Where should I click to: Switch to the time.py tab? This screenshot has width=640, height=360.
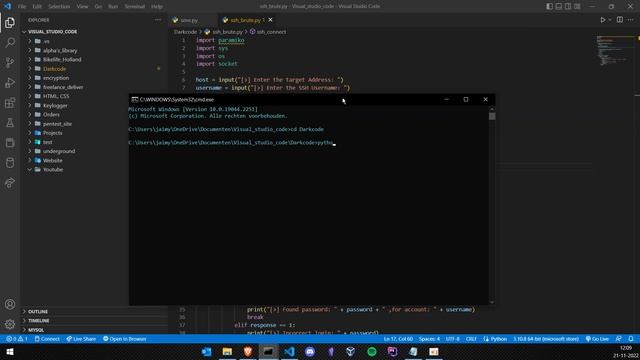(190, 20)
